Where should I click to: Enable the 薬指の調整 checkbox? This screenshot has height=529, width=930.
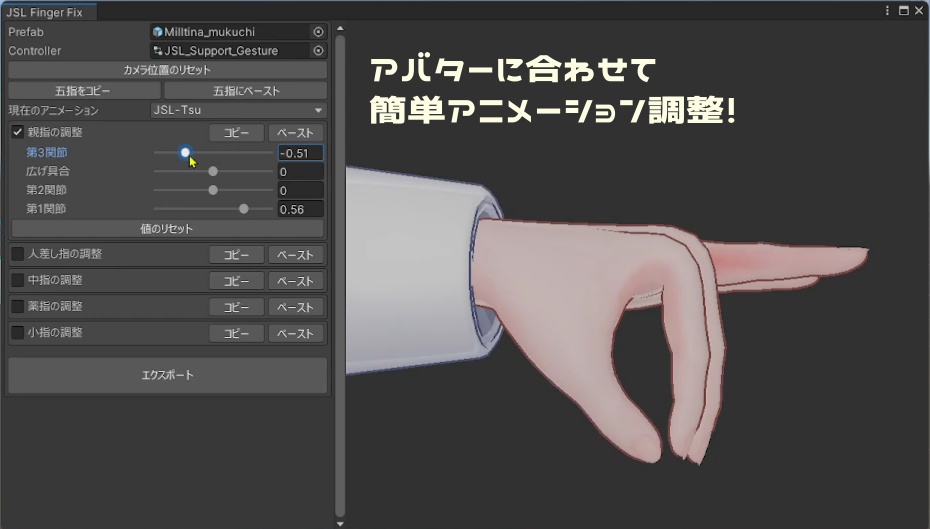pos(18,307)
